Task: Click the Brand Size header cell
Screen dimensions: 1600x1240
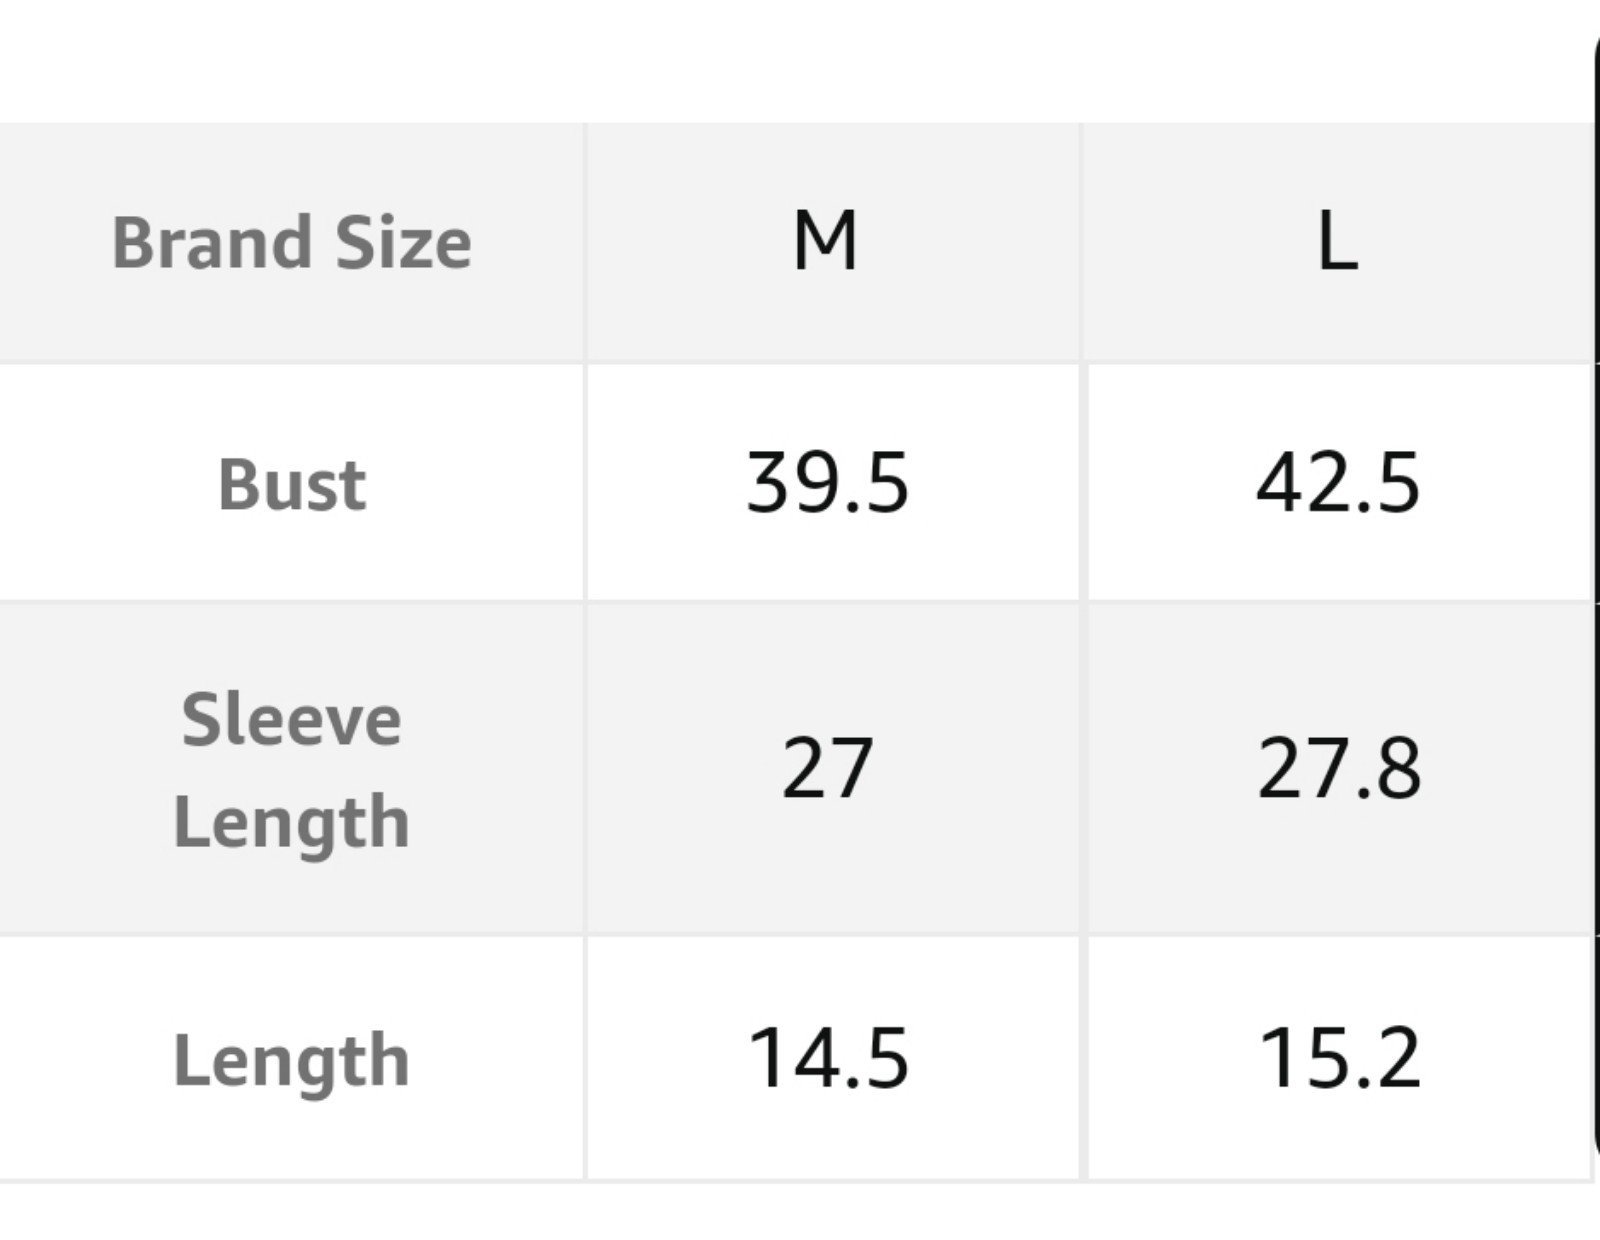Action: (x=291, y=243)
